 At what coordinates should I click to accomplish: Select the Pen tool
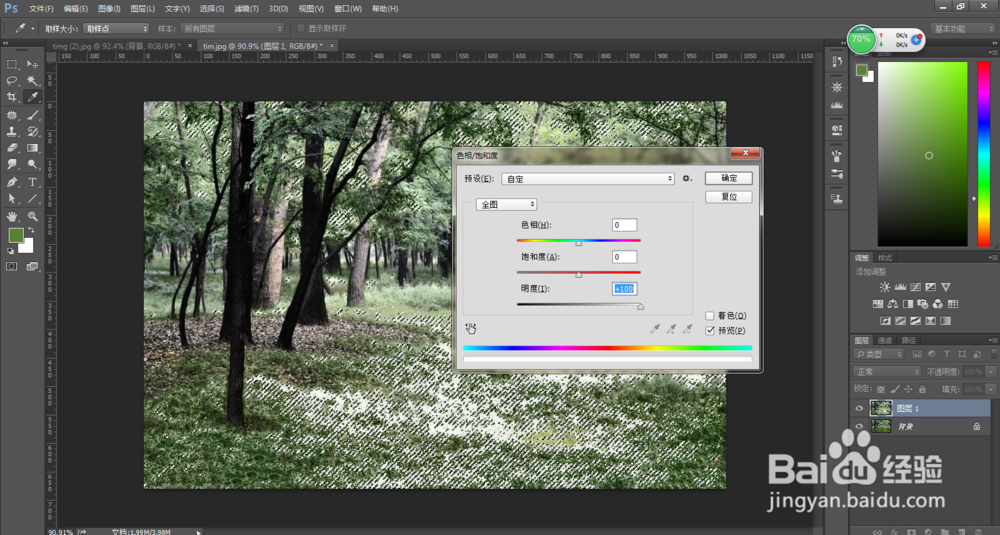tap(12, 182)
